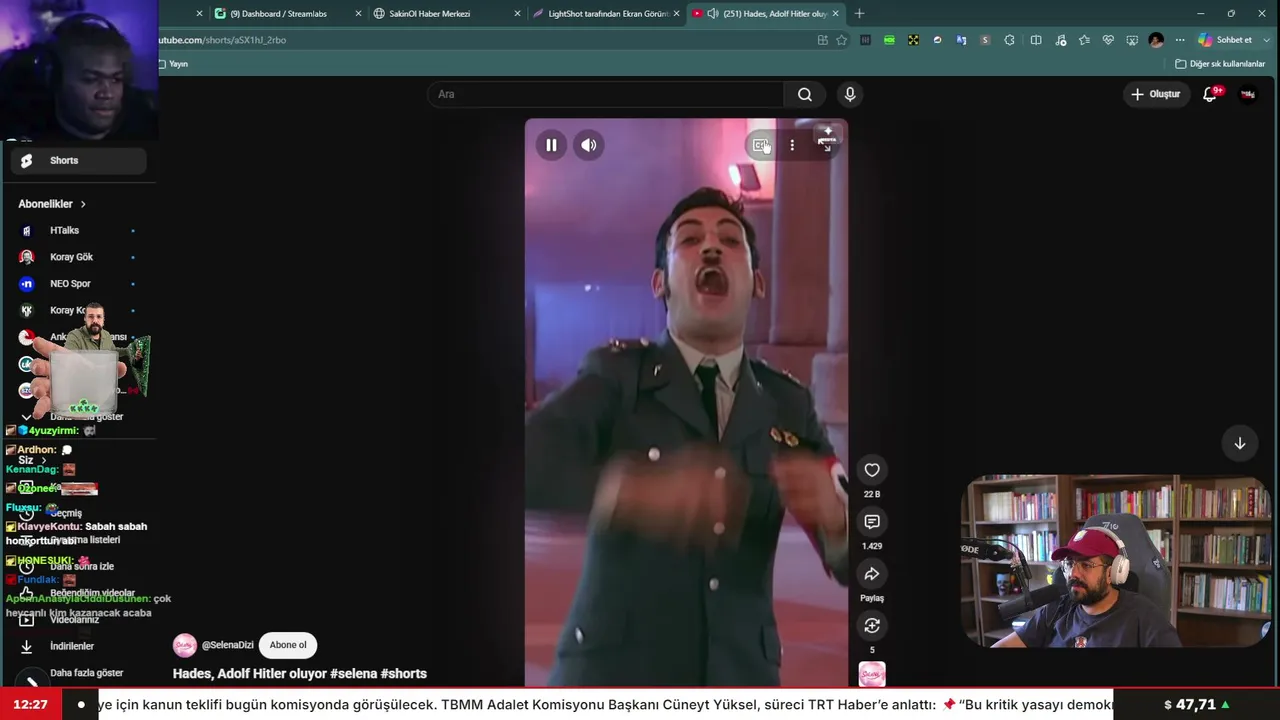The height and width of the screenshot is (720, 1280).
Task: Open browser Settings and more menu
Action: pos(1180,40)
